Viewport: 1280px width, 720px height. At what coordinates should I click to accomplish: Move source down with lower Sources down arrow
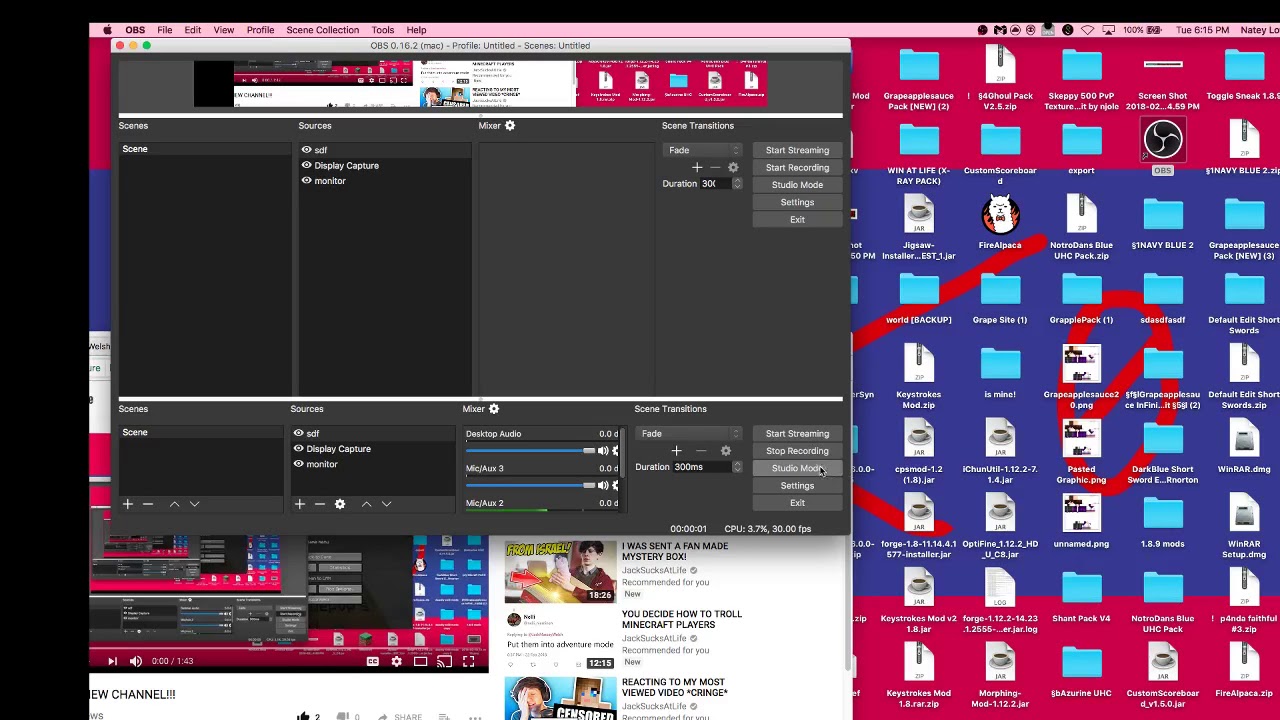click(386, 504)
